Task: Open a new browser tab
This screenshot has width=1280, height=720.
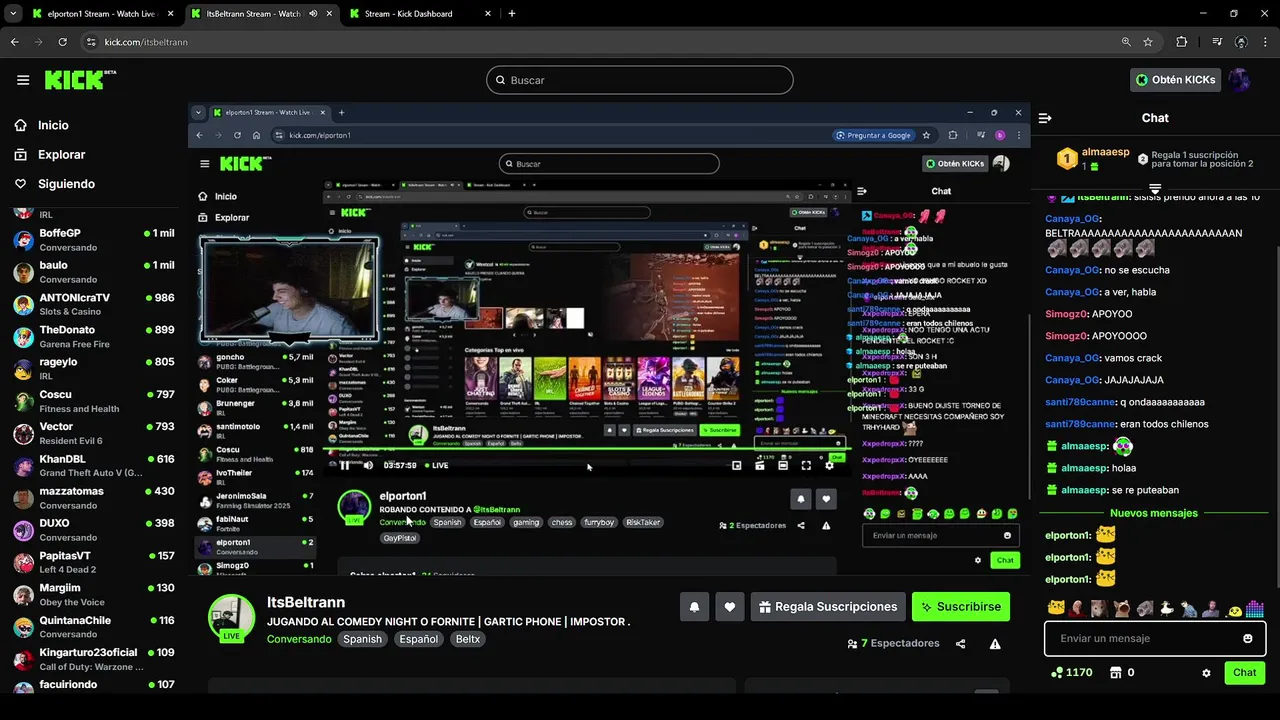Action: pos(512,14)
